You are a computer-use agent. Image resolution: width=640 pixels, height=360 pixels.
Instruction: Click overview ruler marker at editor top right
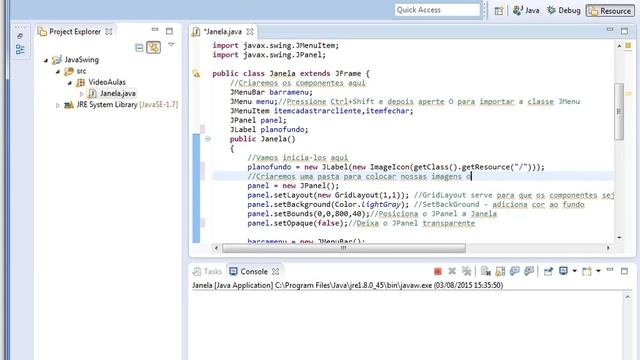click(x=628, y=45)
